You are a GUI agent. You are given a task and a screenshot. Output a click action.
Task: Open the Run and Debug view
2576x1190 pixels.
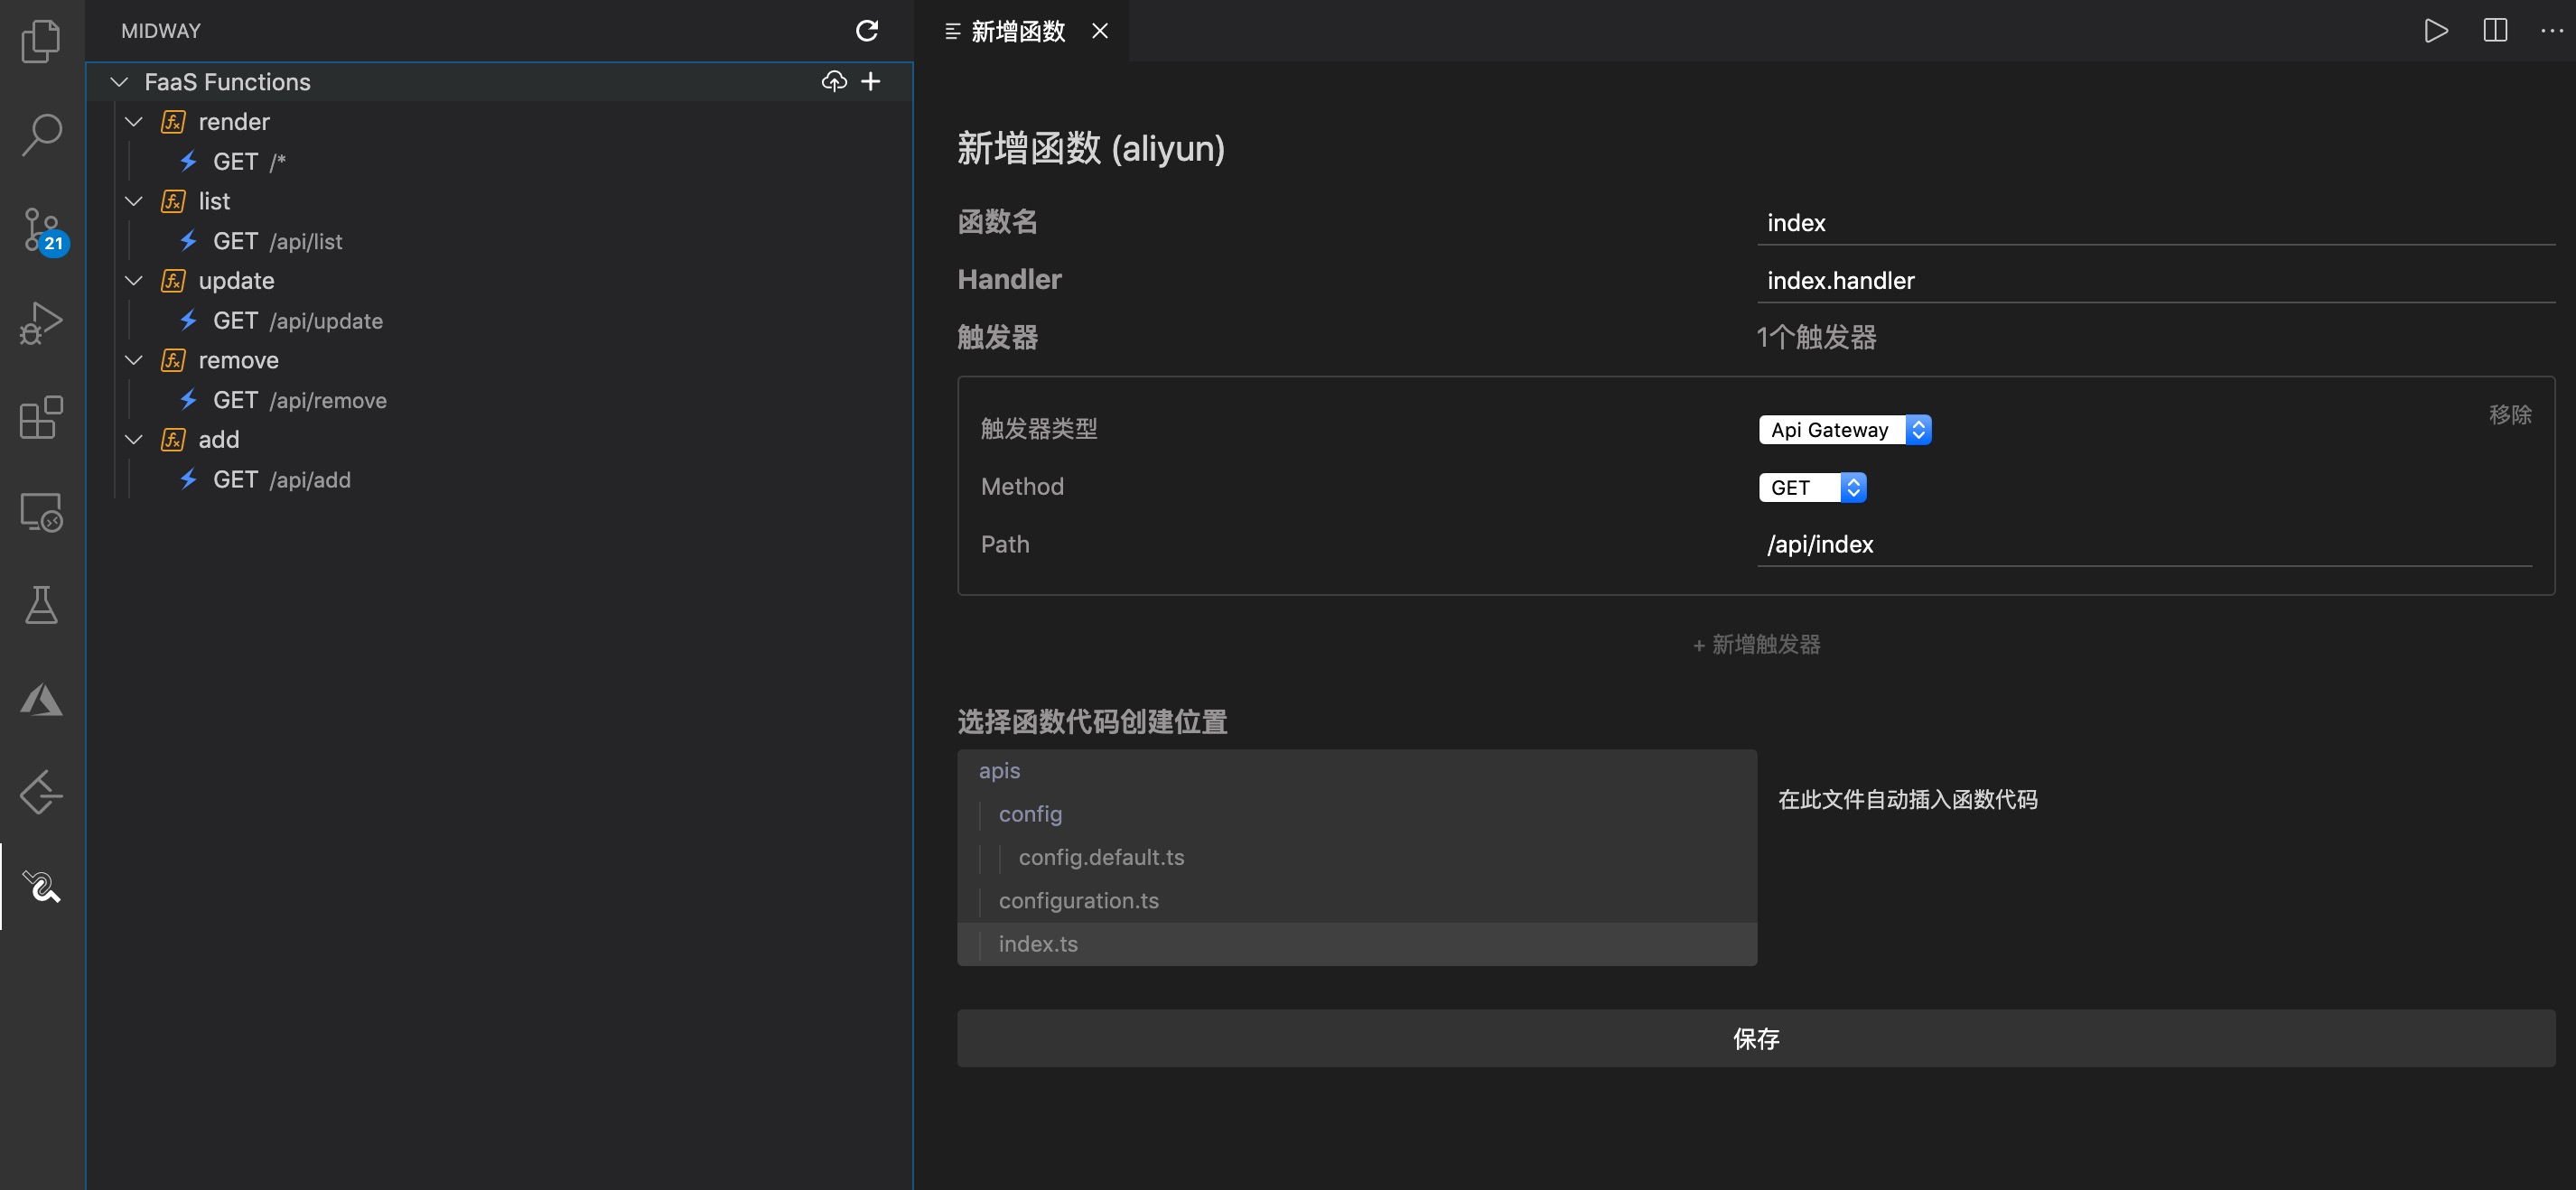coord(41,323)
